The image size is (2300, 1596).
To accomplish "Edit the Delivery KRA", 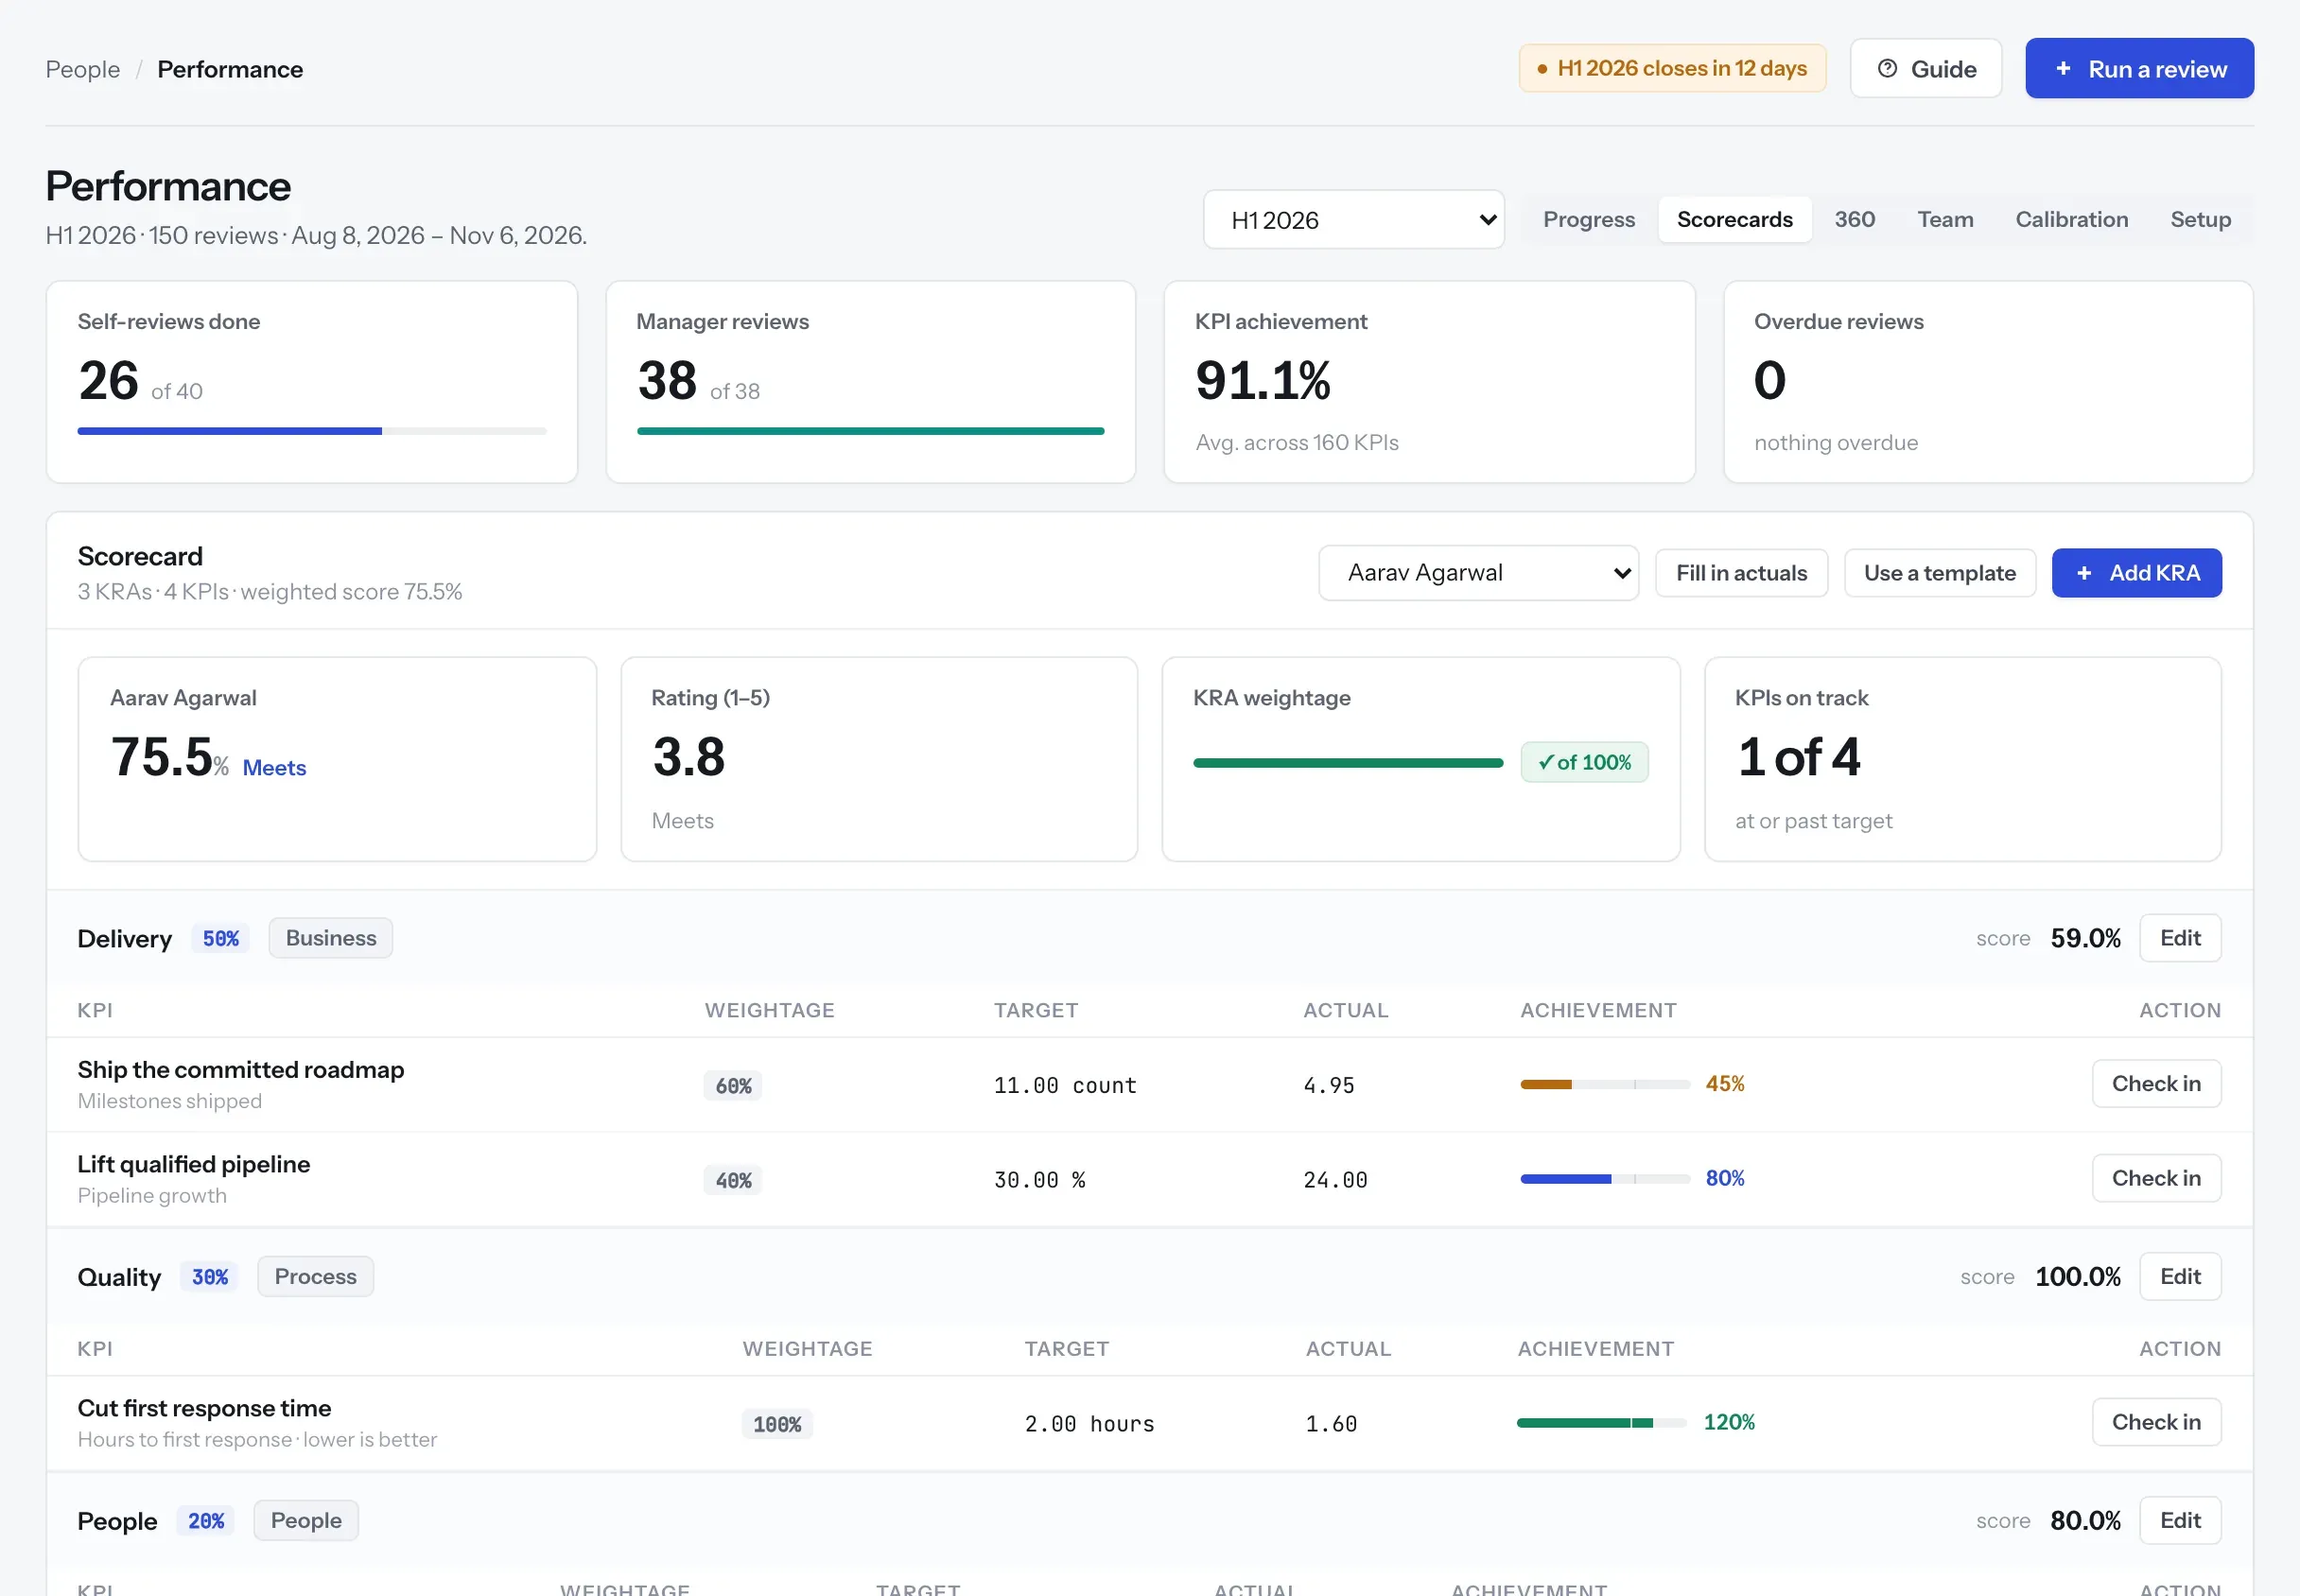I will [x=2180, y=938].
